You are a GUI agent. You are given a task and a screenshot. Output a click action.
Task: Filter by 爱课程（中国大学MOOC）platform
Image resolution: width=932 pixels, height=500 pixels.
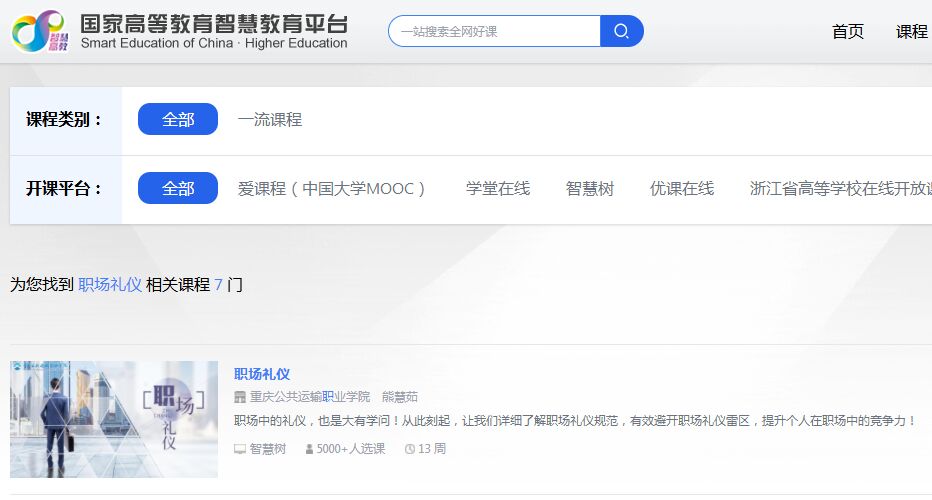coord(332,188)
